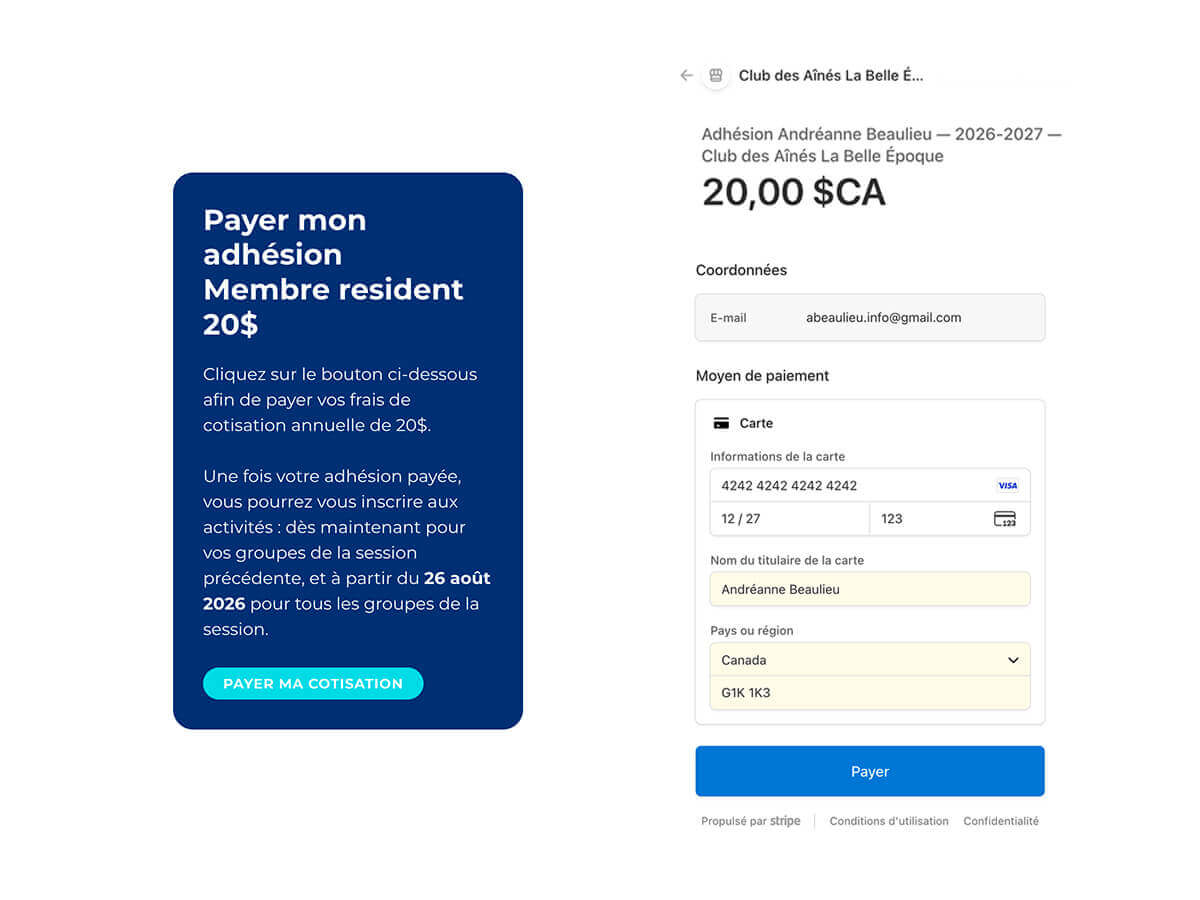Click the Stripe logo in the footer
The height and width of the screenshot is (900, 1200).
(x=785, y=821)
